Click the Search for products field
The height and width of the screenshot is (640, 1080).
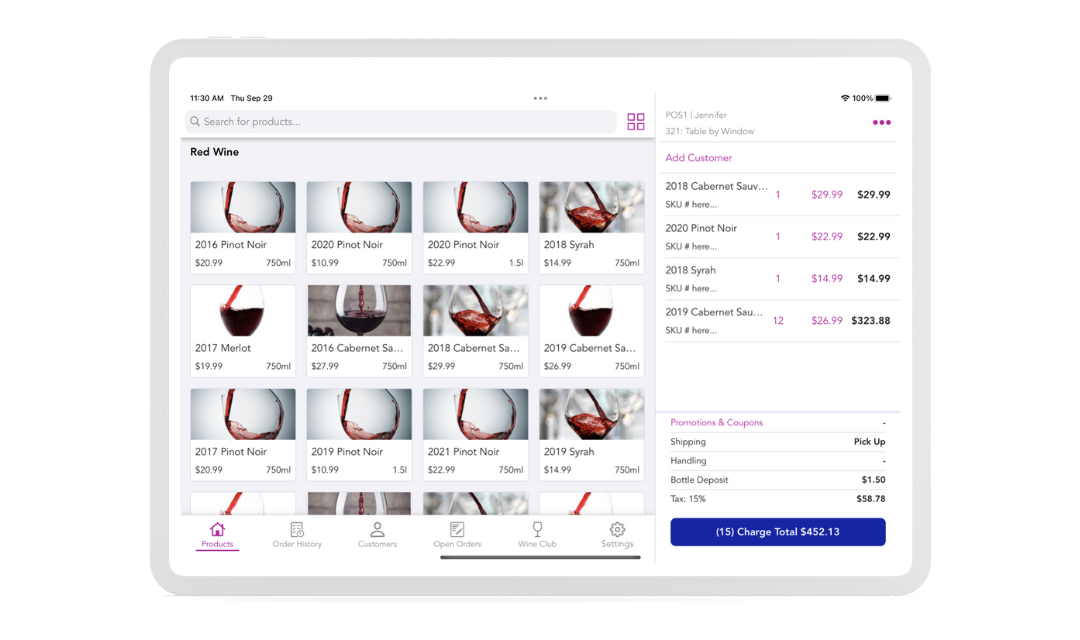click(x=400, y=122)
